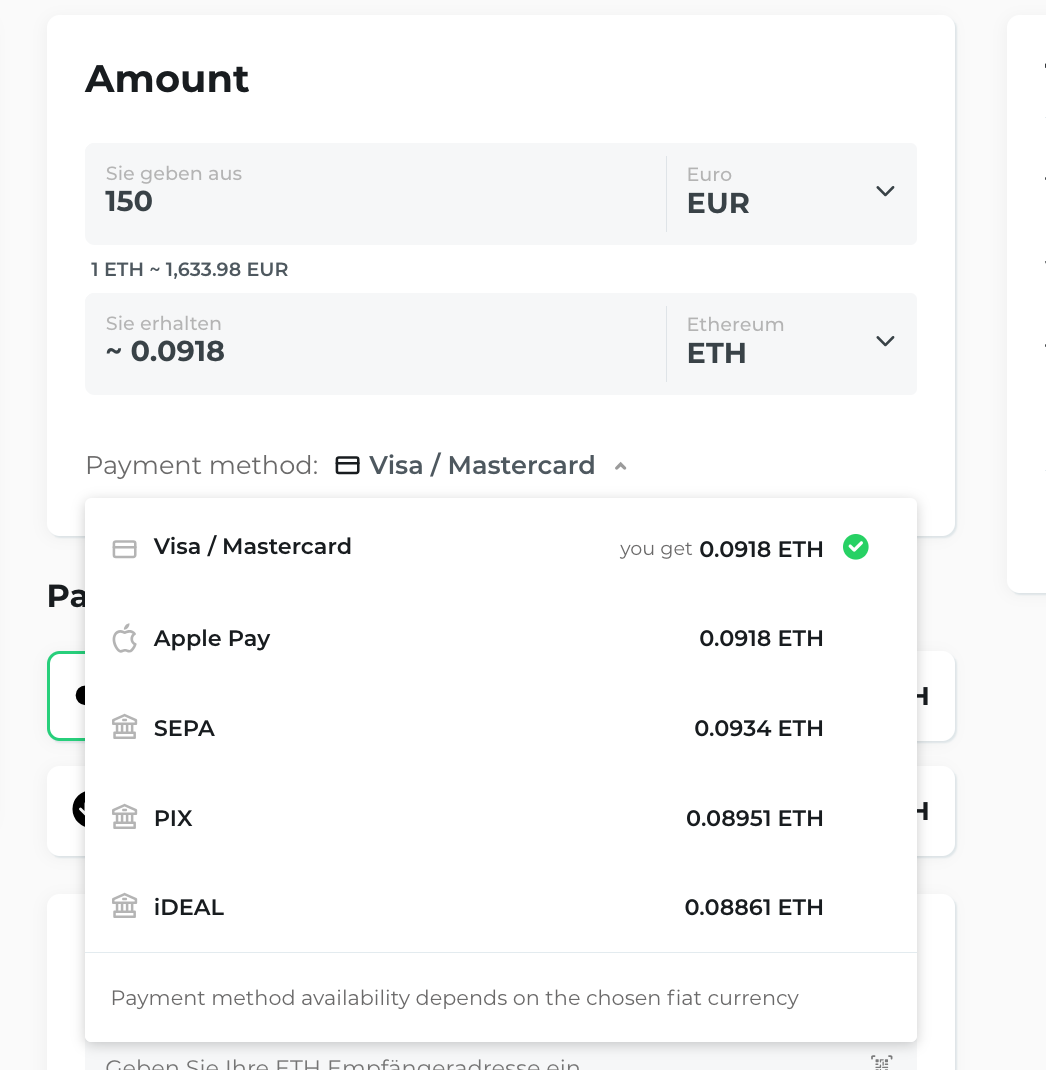This screenshot has height=1070, width=1046.
Task: Open the EUR currency dropdown
Action: point(884,191)
